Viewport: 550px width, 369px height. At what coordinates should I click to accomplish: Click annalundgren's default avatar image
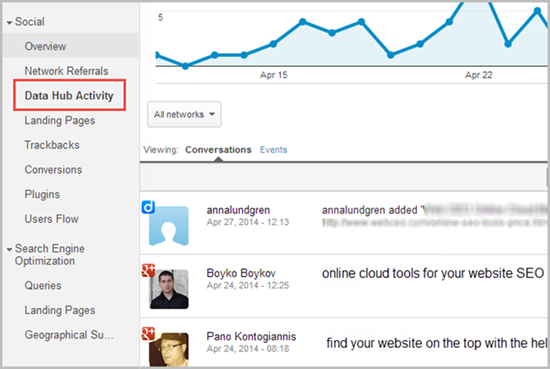coord(169,226)
